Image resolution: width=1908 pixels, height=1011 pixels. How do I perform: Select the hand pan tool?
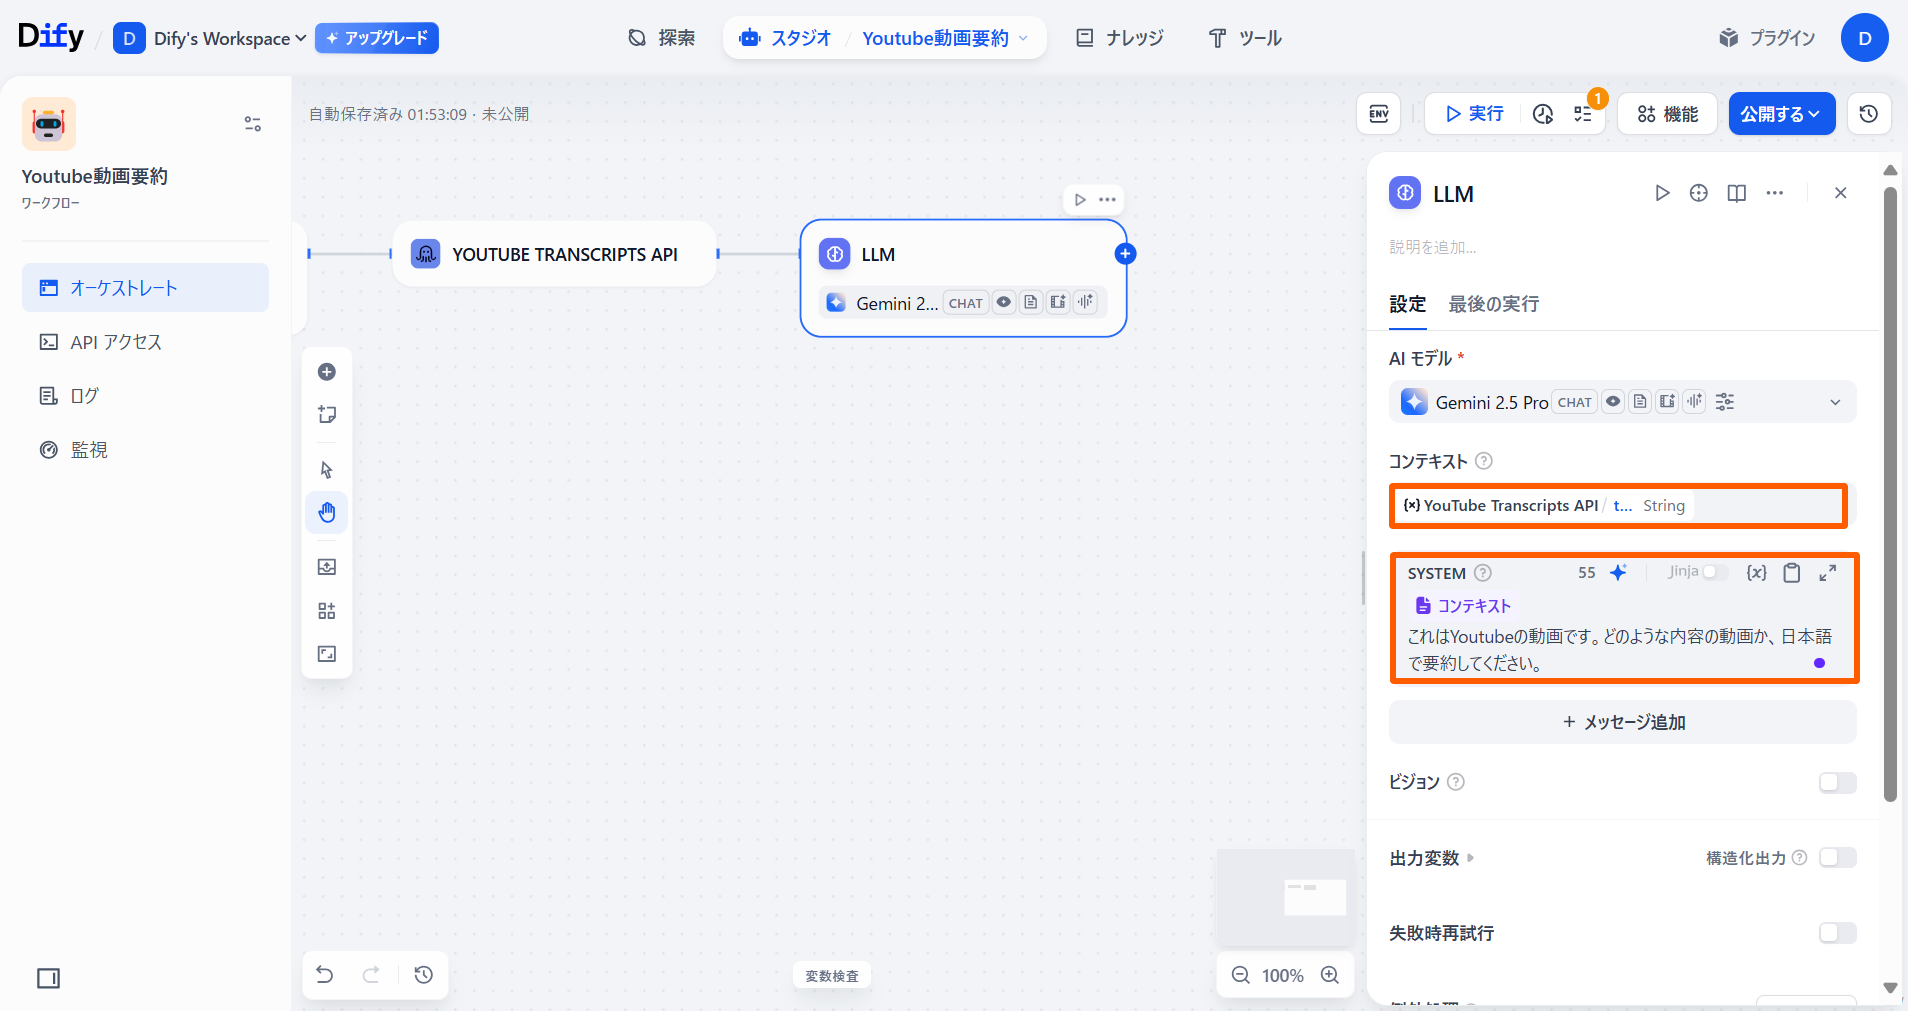327,513
